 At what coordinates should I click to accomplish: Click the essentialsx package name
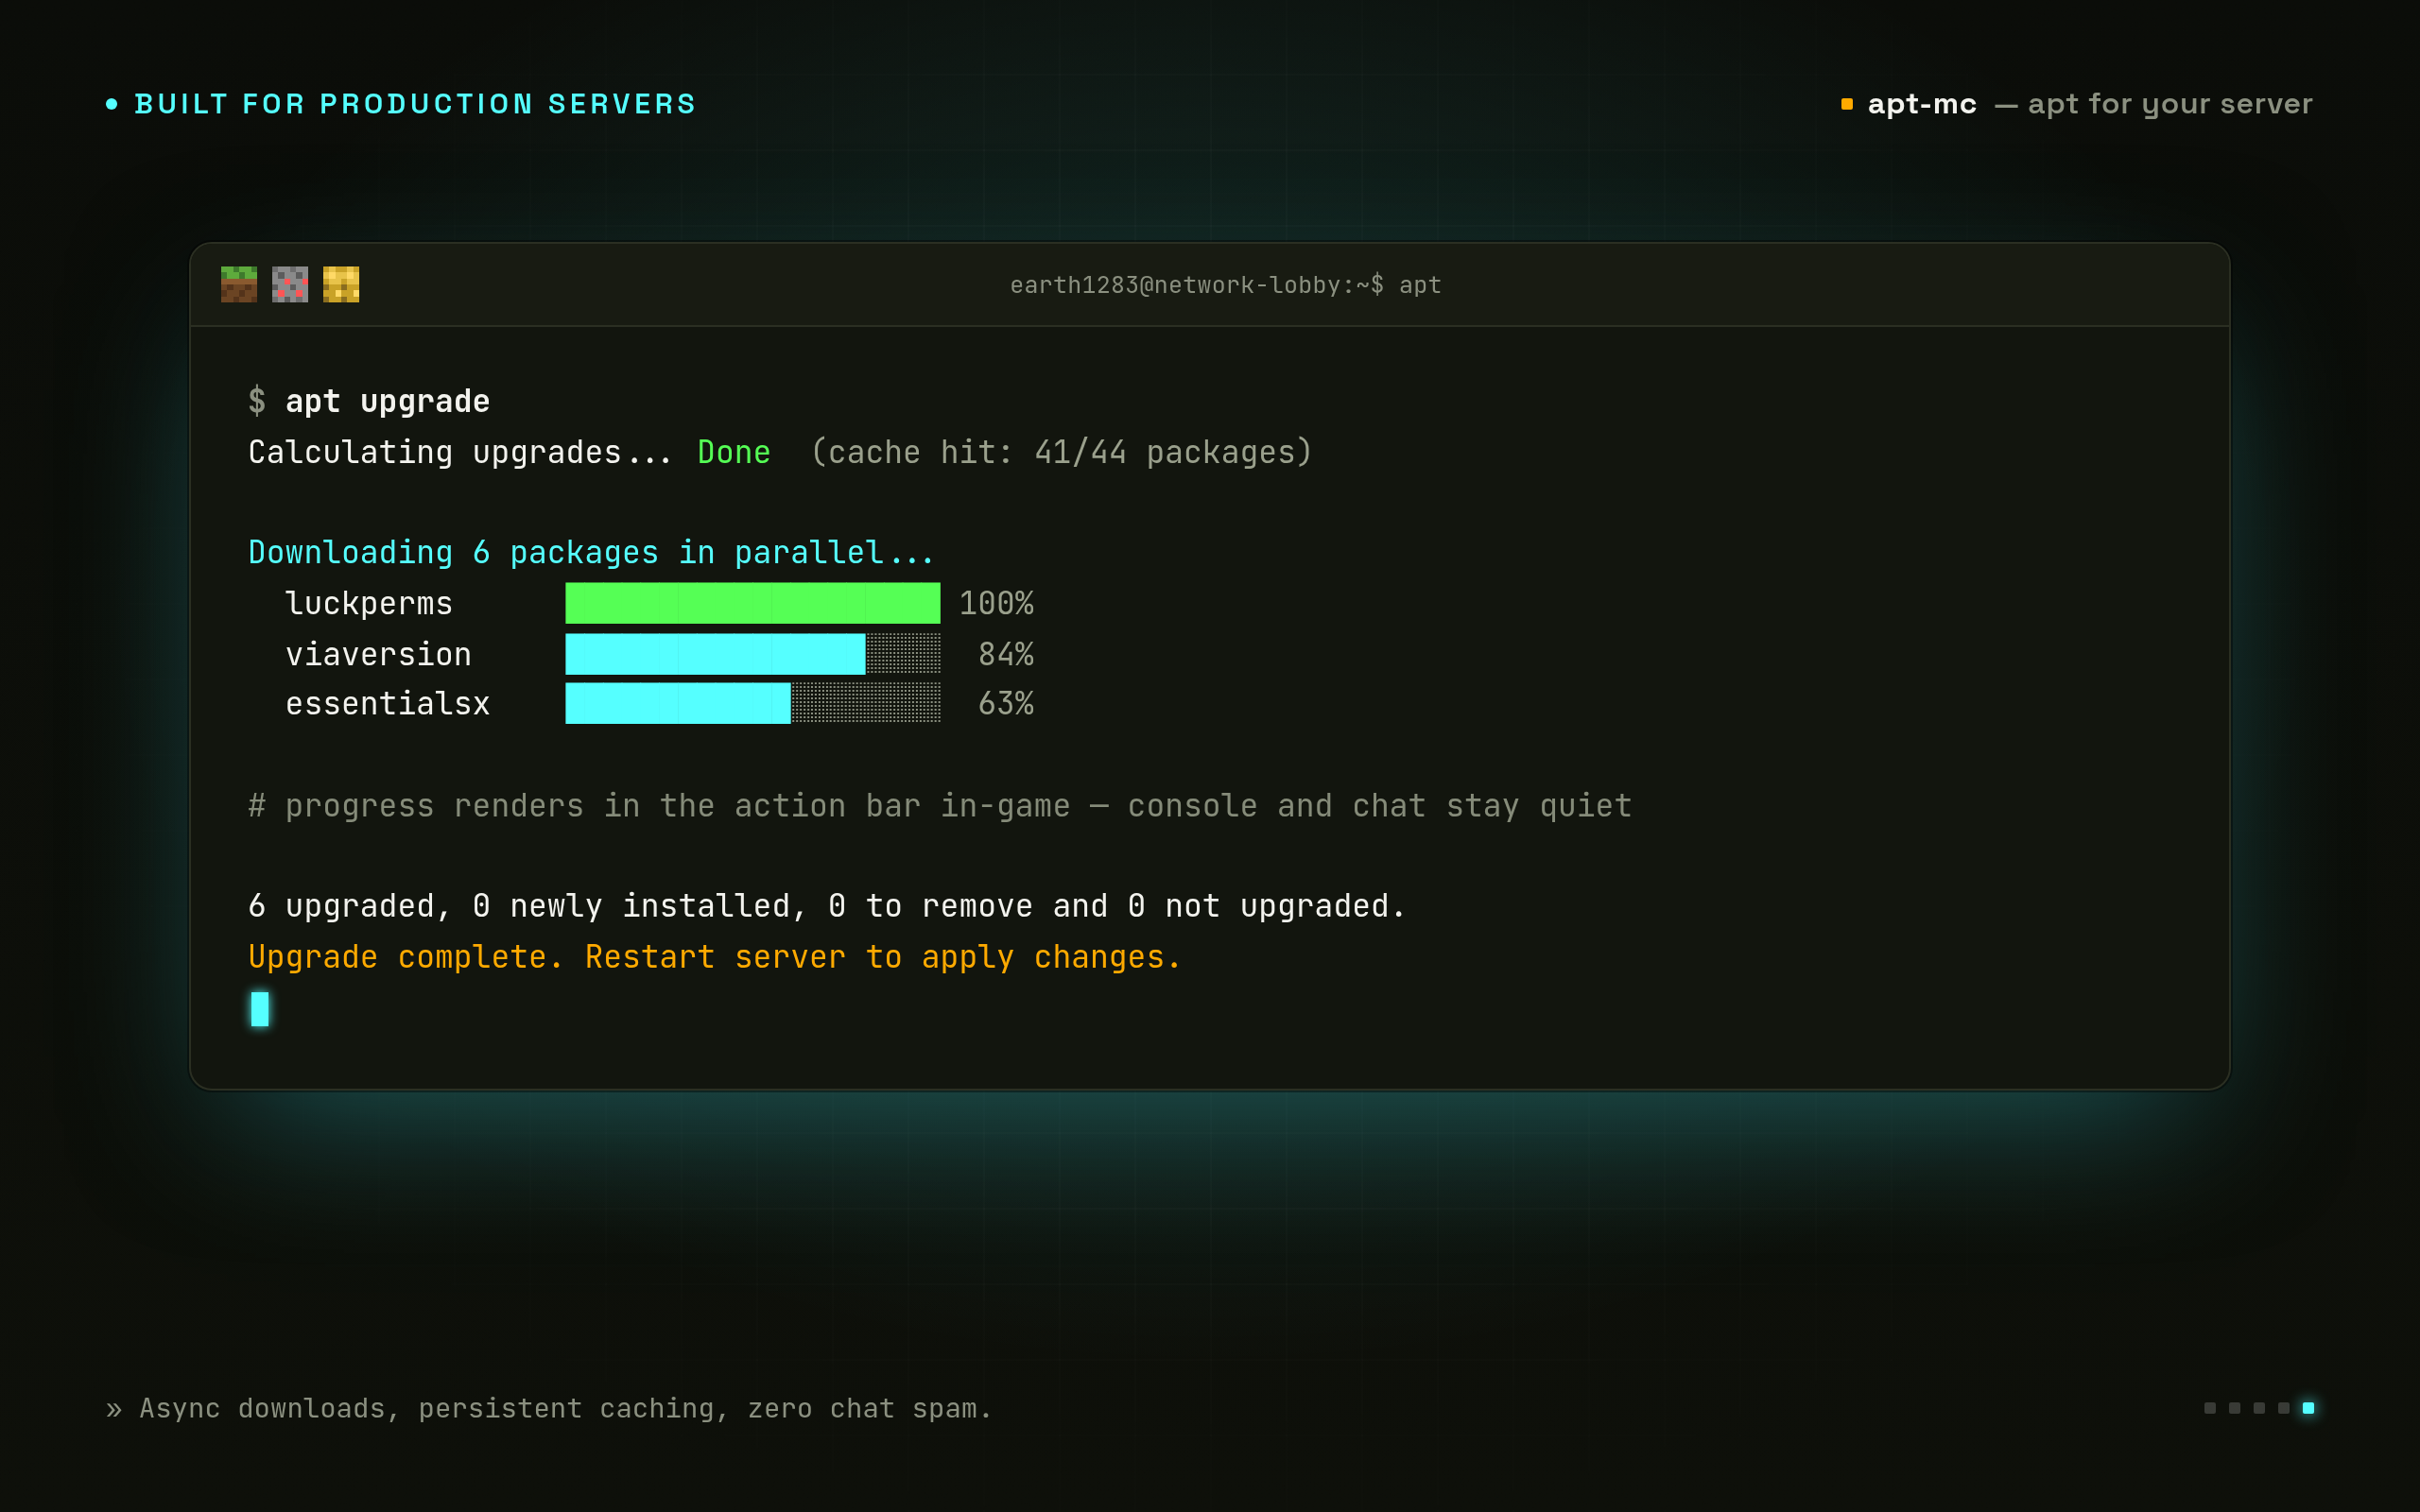coord(388,703)
